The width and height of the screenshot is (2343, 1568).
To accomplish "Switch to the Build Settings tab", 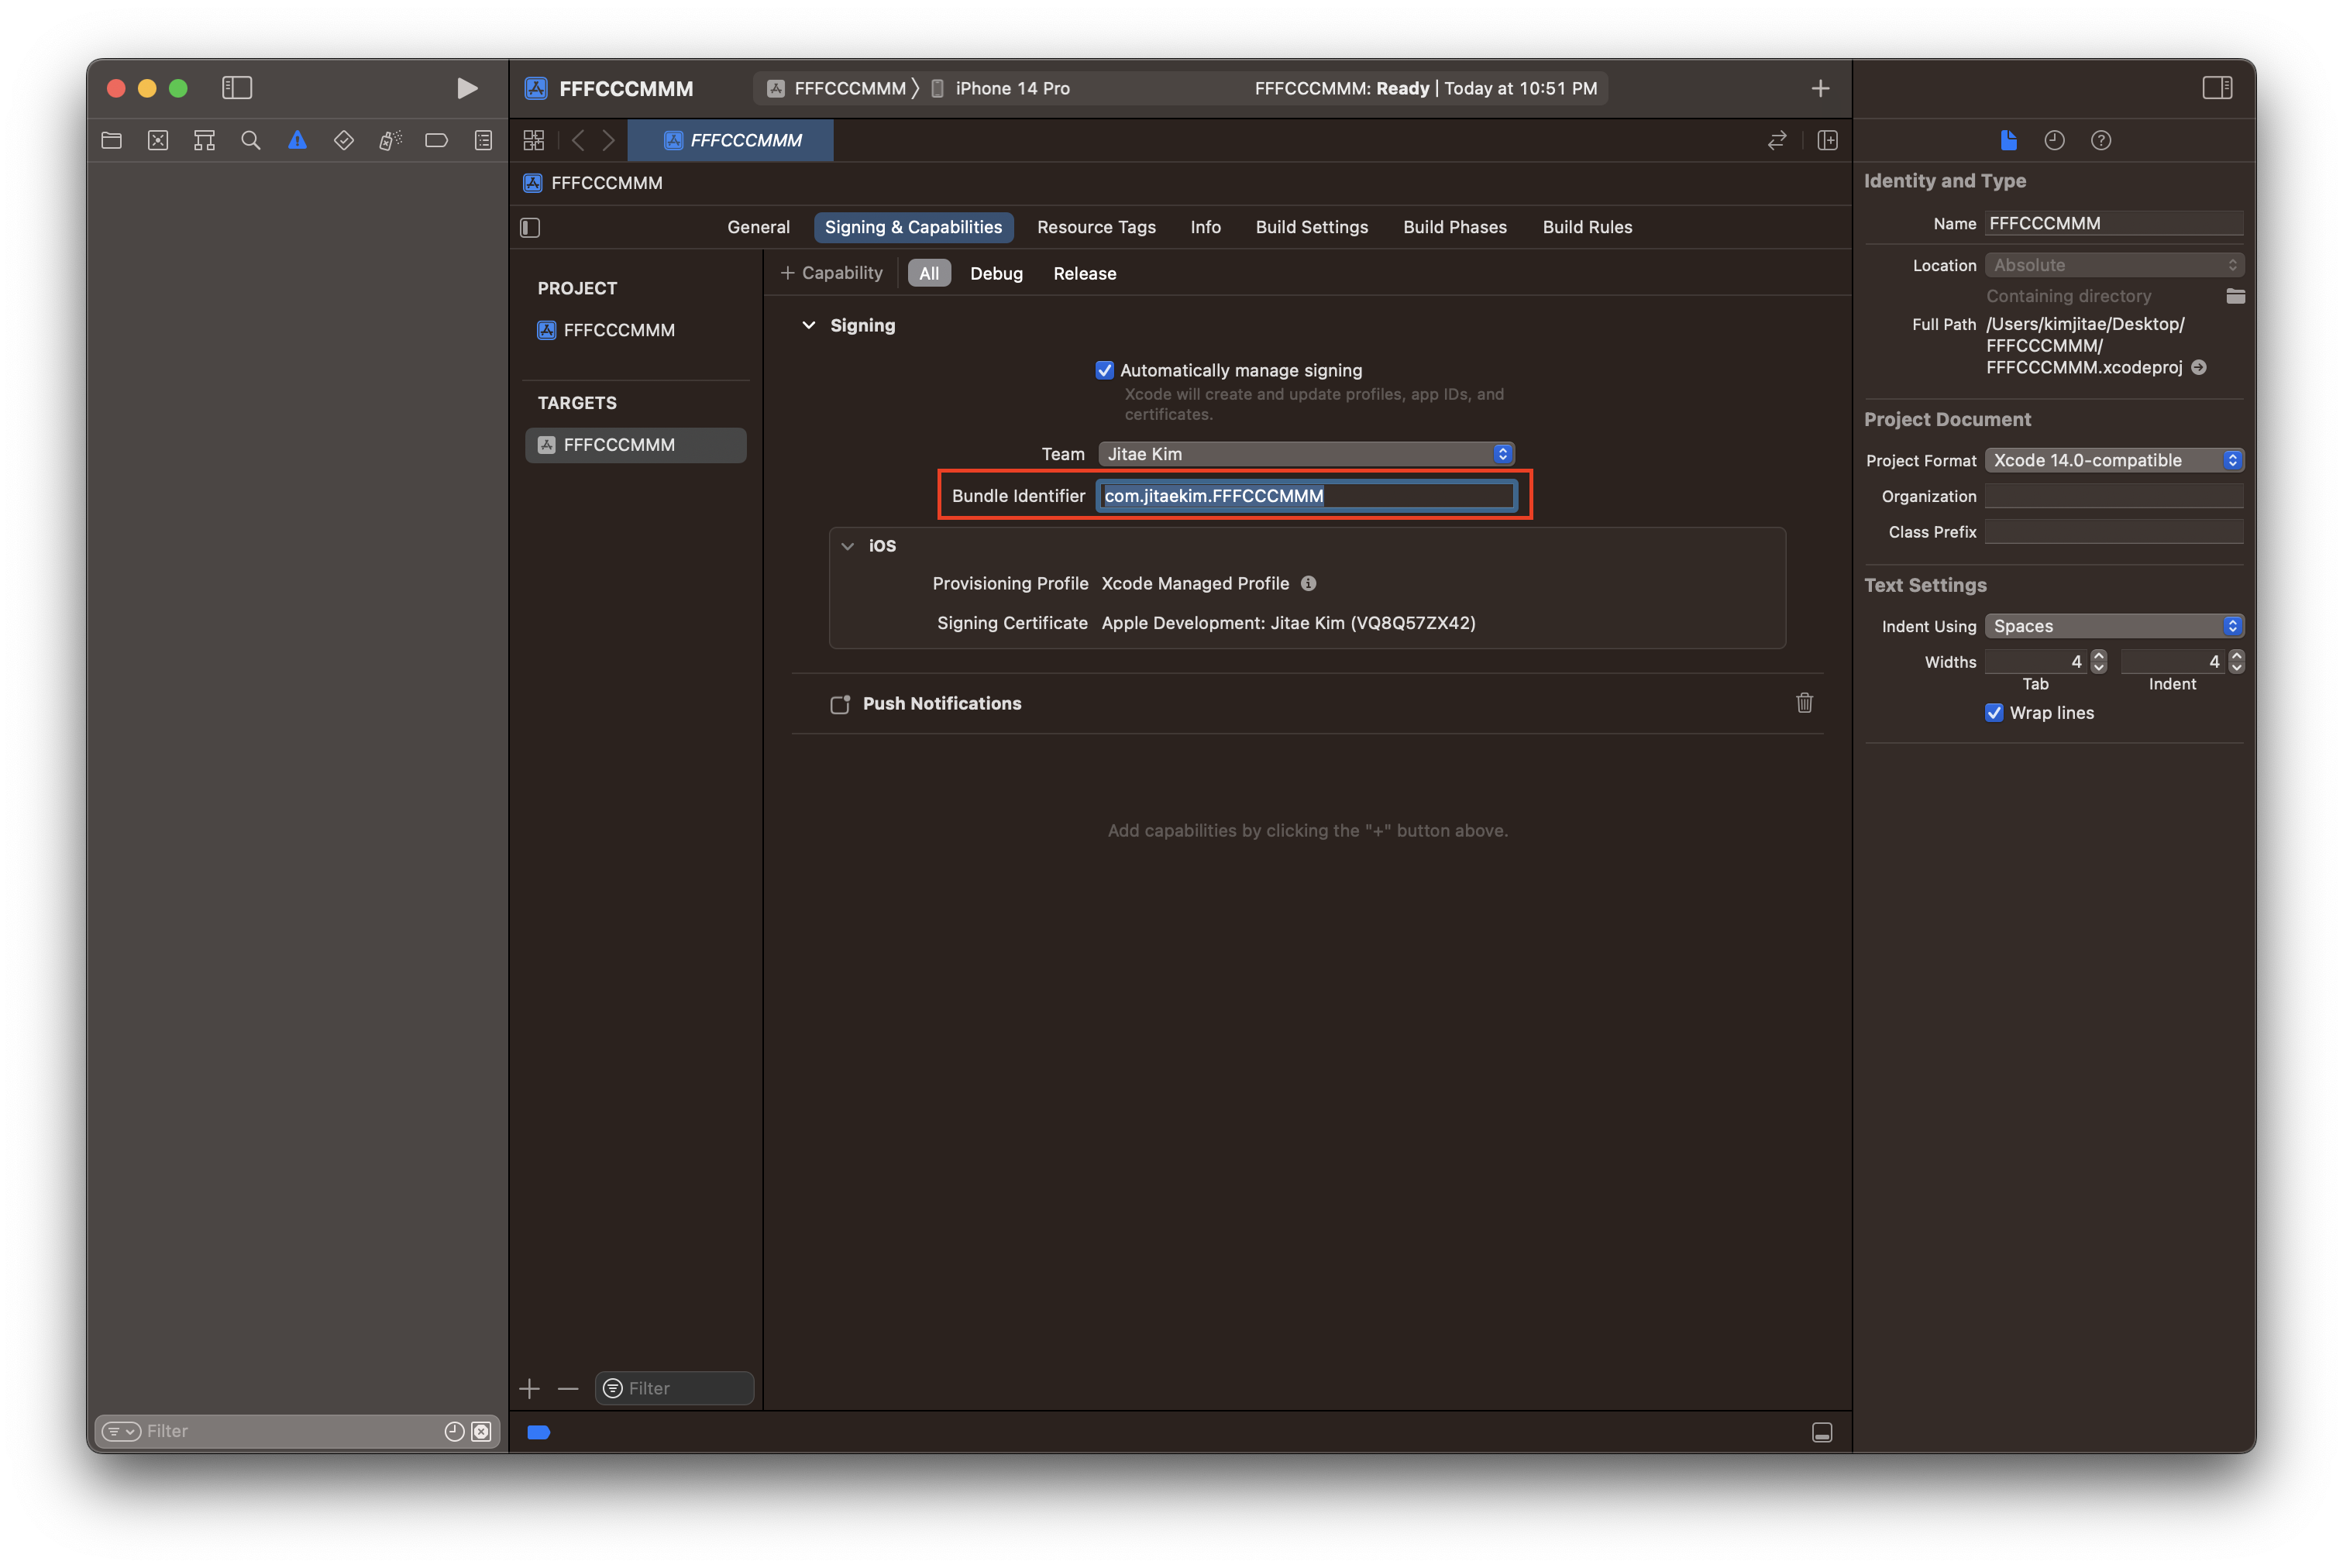I will (x=1311, y=227).
